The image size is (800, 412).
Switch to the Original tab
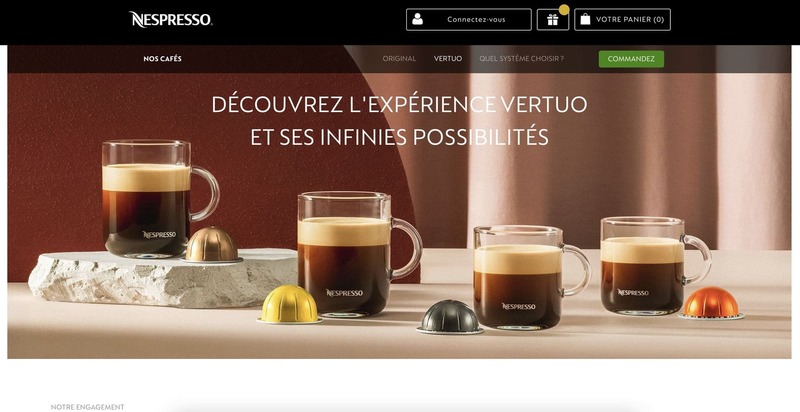click(x=399, y=59)
